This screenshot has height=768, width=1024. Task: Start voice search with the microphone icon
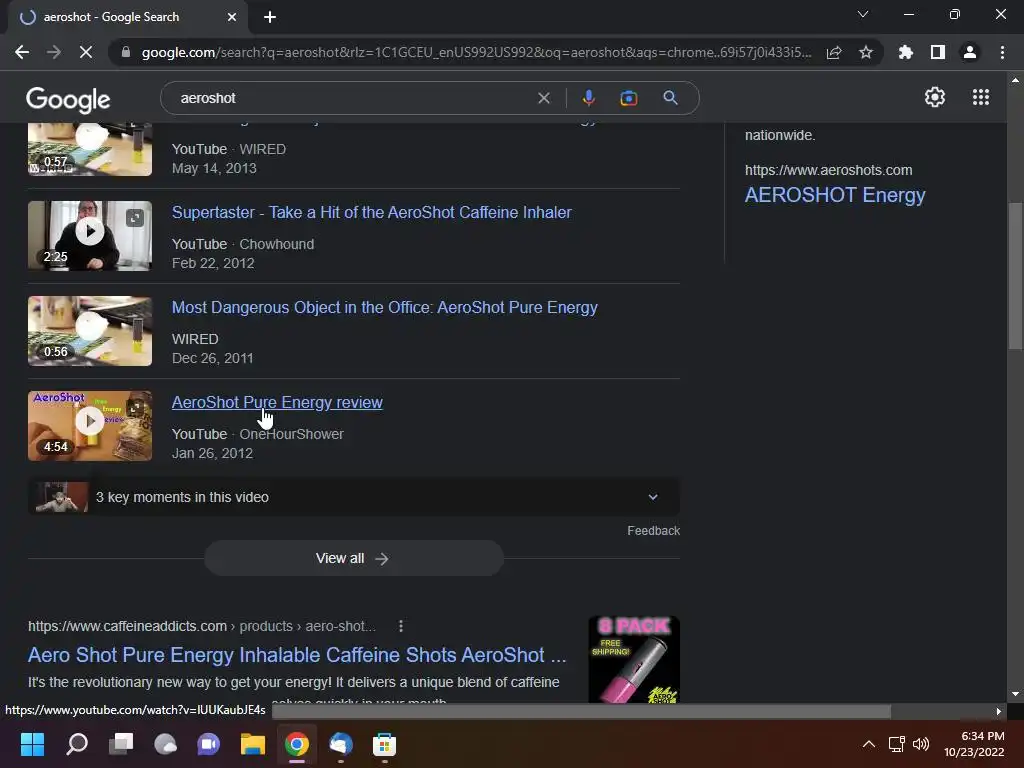[x=588, y=98]
